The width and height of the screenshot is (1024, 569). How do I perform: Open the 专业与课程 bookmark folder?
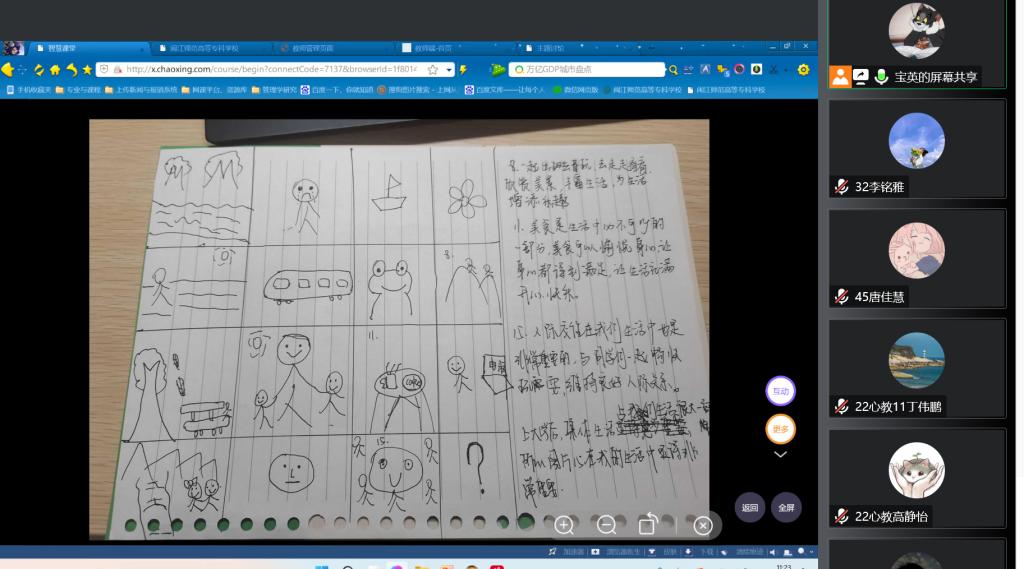78,89
